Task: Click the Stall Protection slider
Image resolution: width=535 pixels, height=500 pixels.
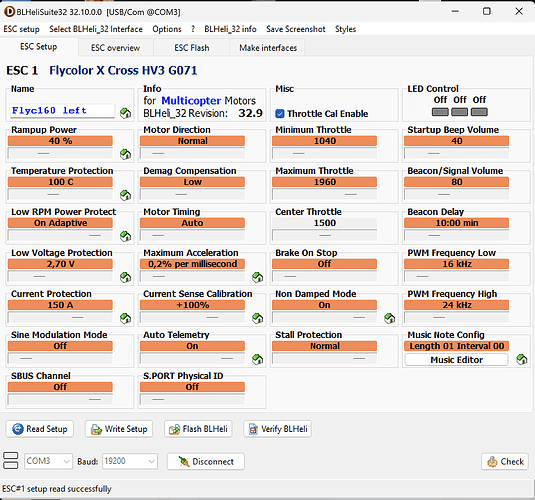Action: pyautogui.click(x=324, y=358)
